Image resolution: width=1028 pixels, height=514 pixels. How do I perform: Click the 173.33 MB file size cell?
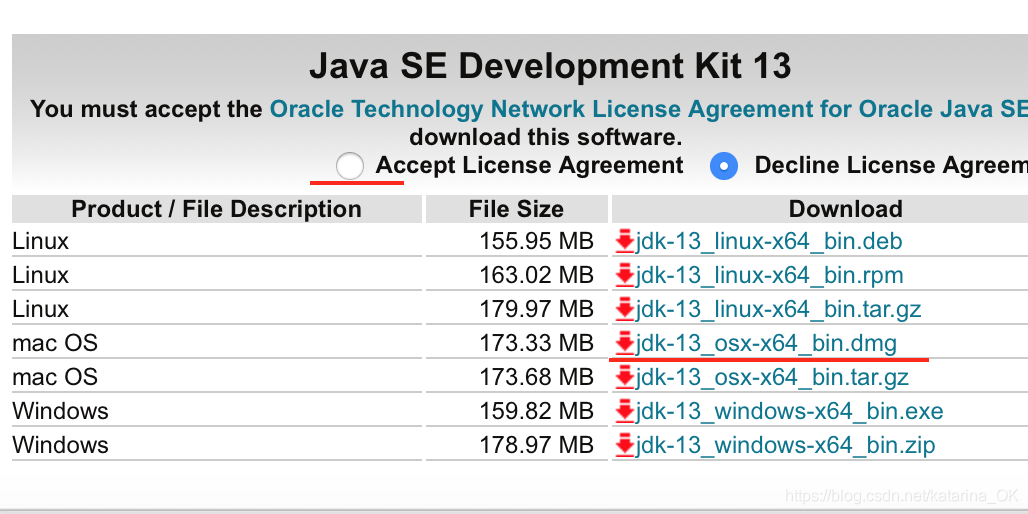coord(517,344)
